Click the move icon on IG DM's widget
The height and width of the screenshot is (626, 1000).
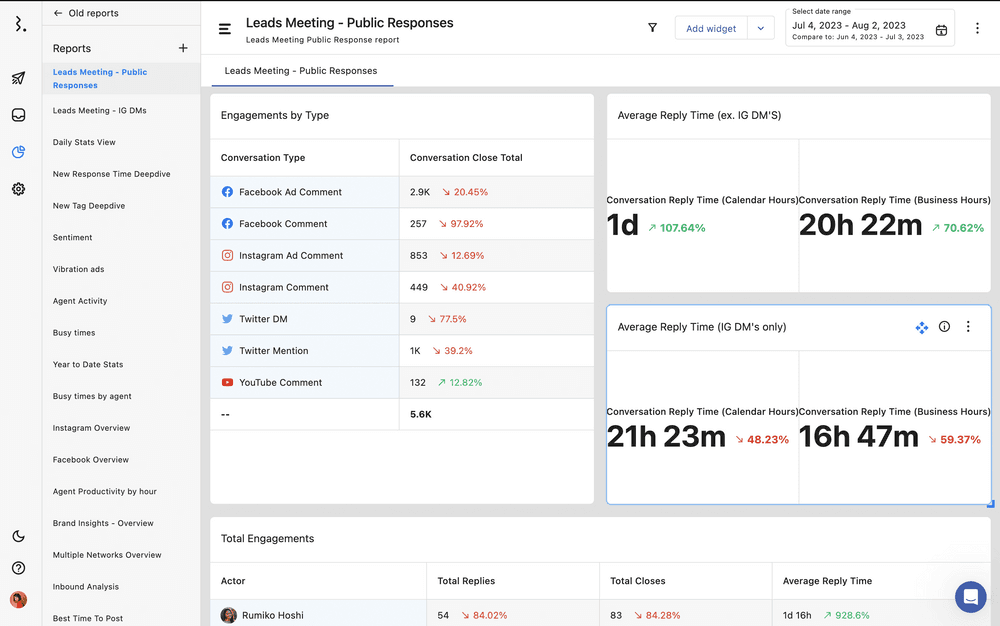coord(921,327)
